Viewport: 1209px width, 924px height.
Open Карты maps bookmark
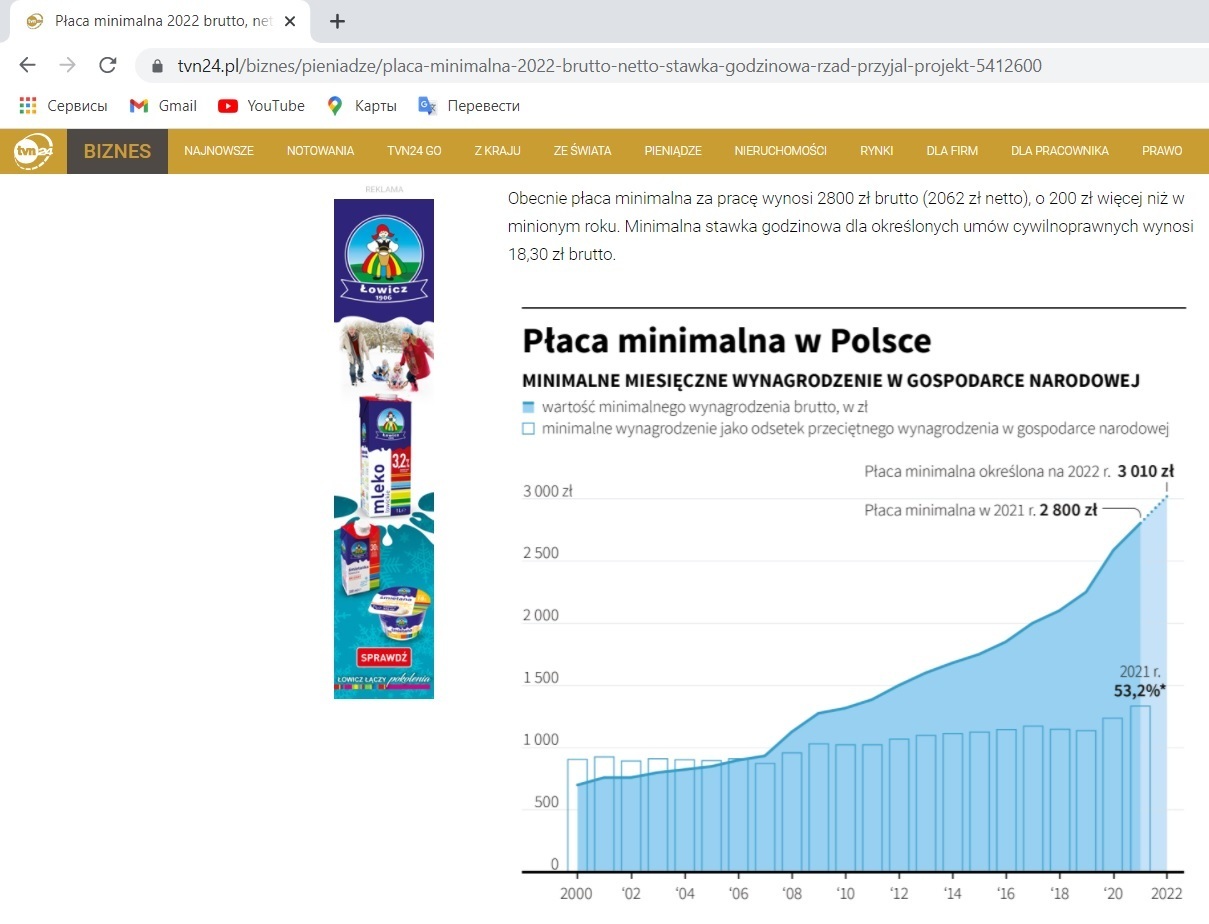coord(362,106)
